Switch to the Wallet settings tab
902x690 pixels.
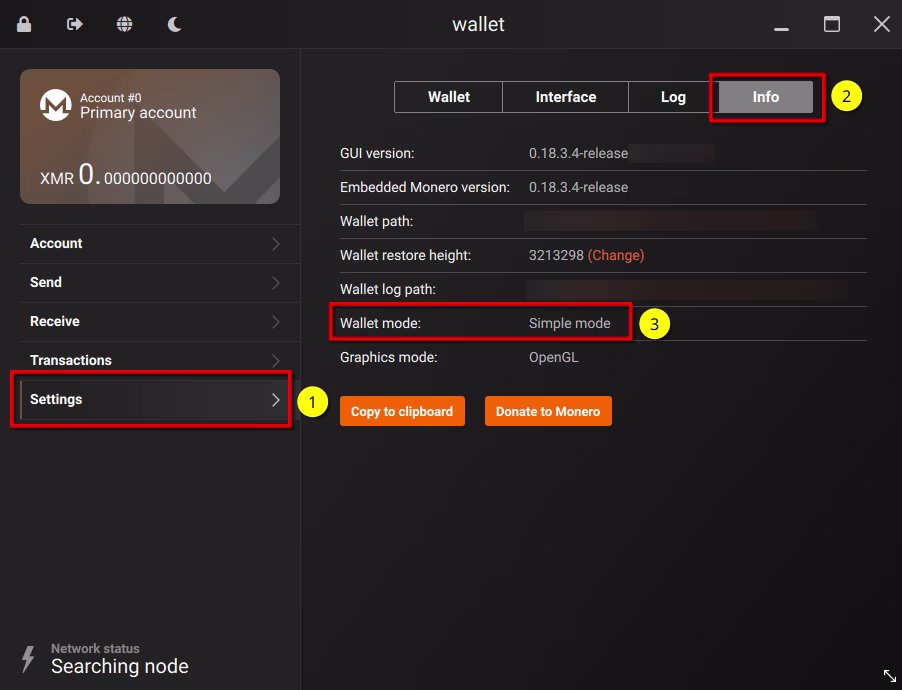449,97
